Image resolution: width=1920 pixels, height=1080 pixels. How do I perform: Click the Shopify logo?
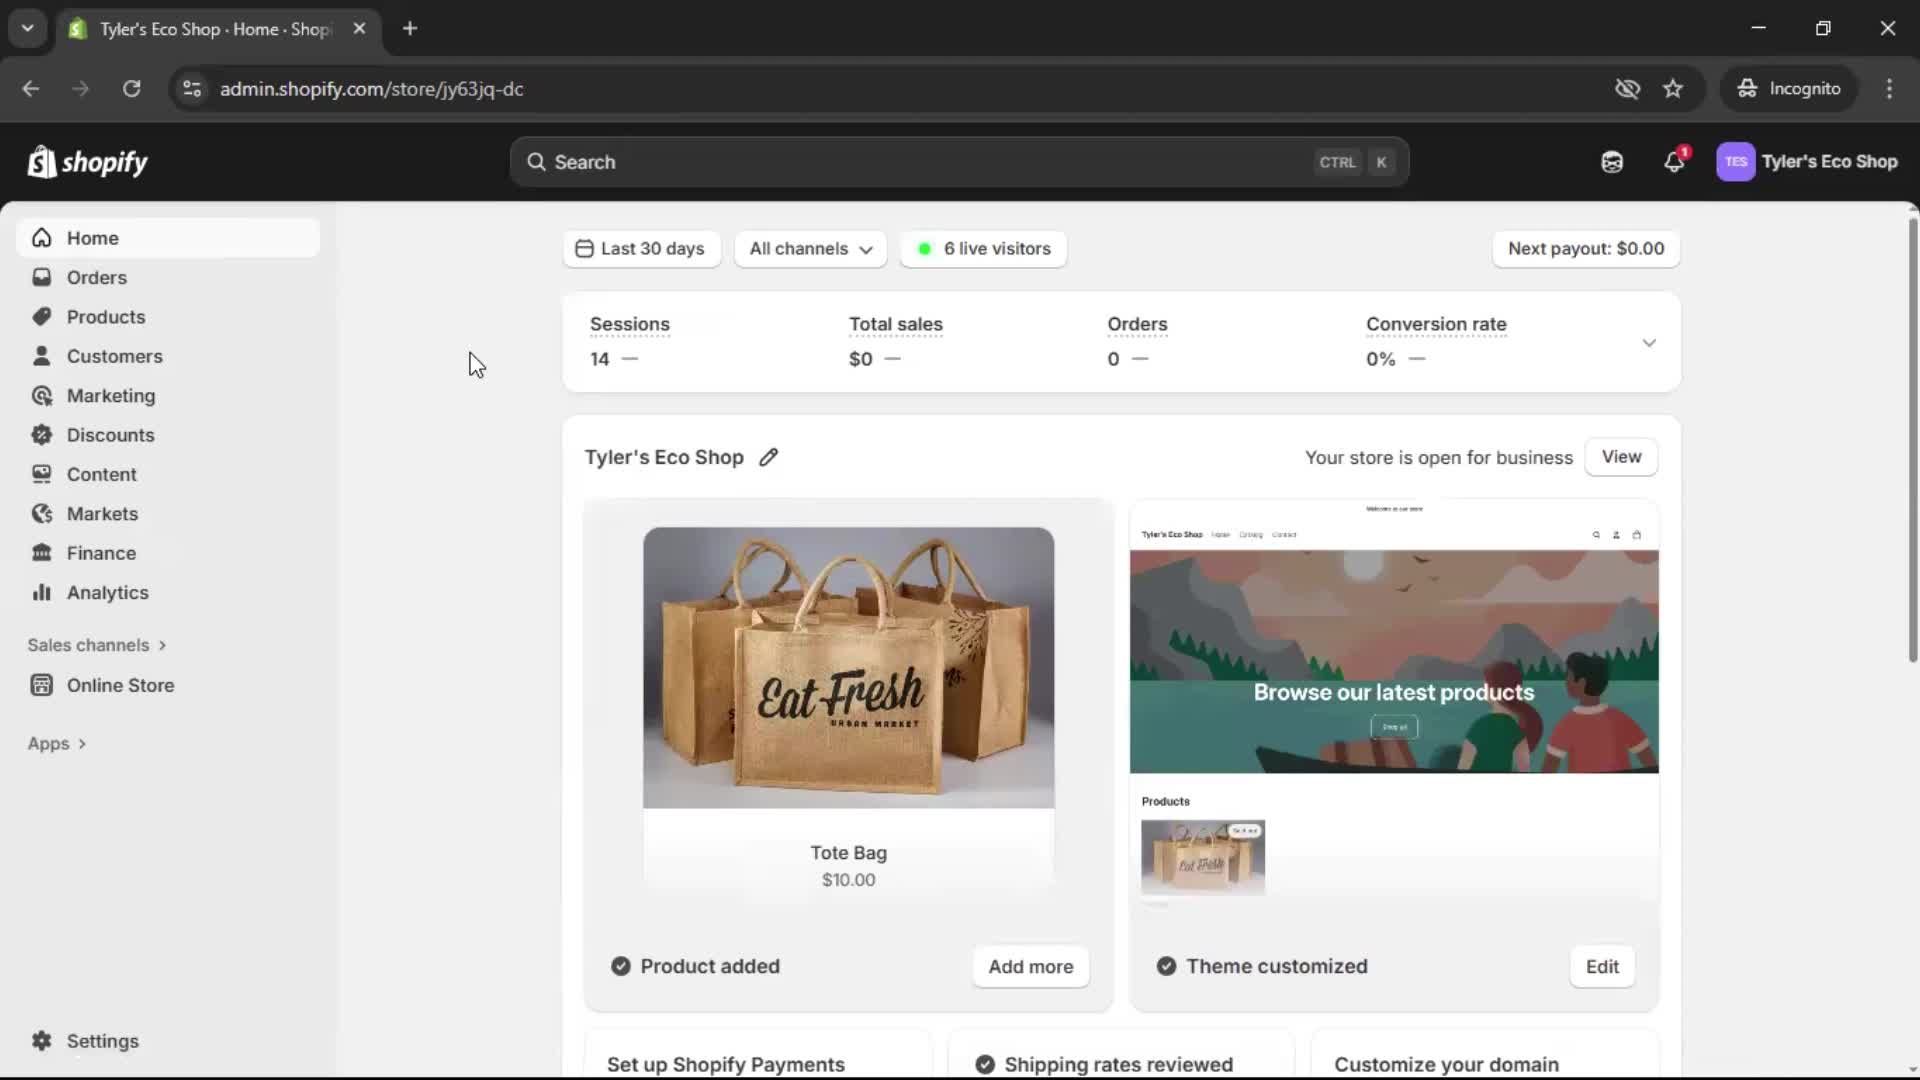pyautogui.click(x=88, y=162)
